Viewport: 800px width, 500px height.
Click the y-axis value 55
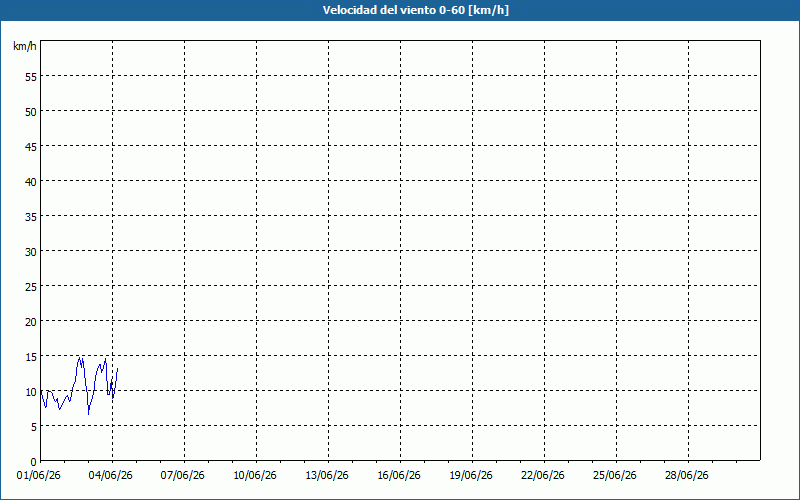point(31,77)
